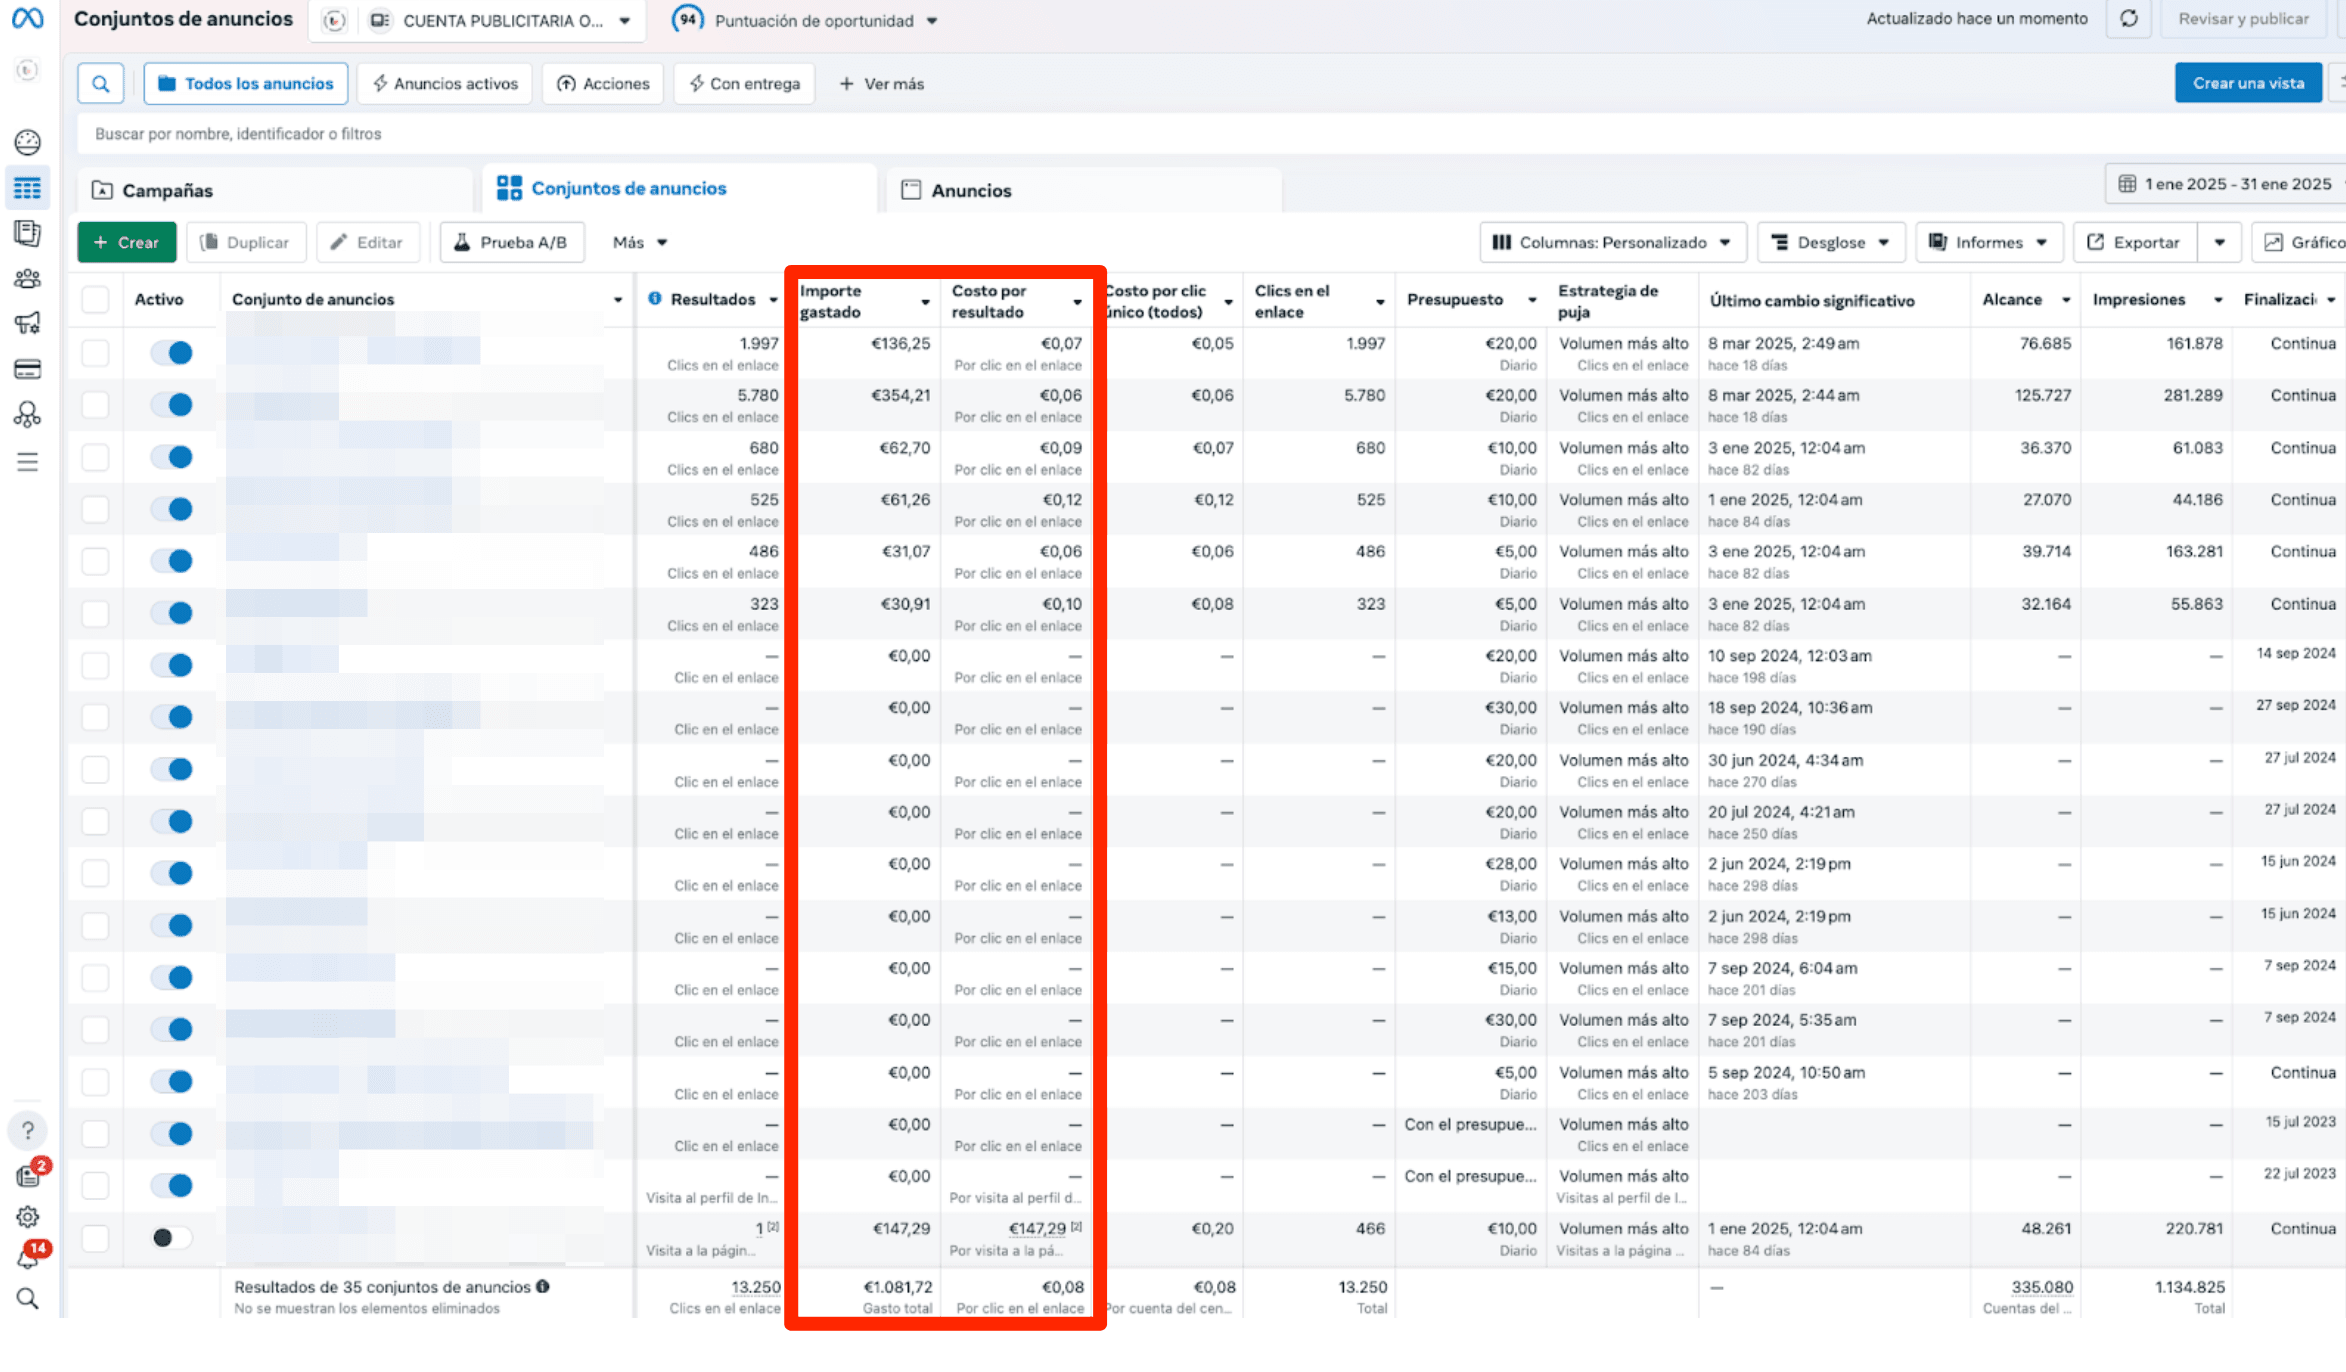This screenshot has width=2346, height=1372.
Task: Open the megaphone ads sidebar icon
Action: coord(27,323)
